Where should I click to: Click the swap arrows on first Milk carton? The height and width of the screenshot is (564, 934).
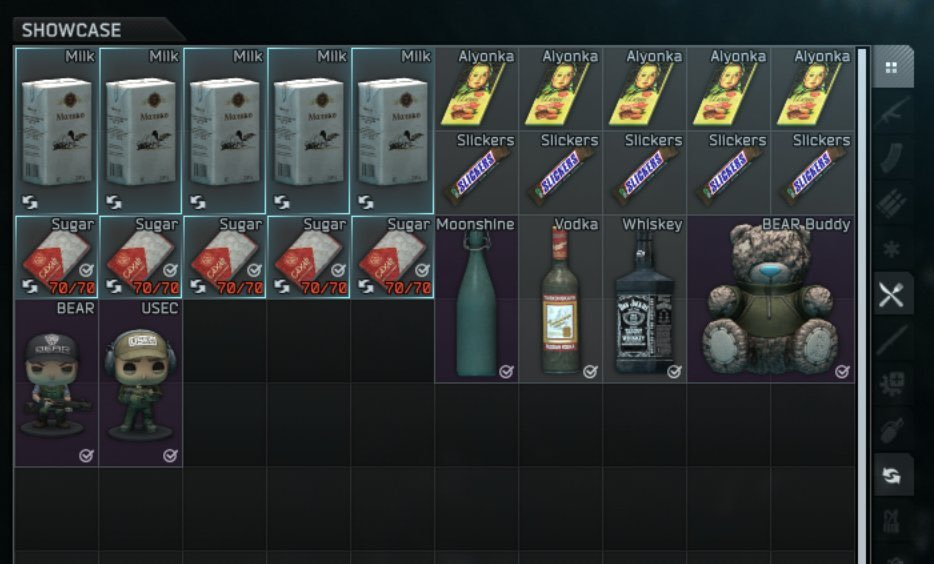tap(30, 202)
